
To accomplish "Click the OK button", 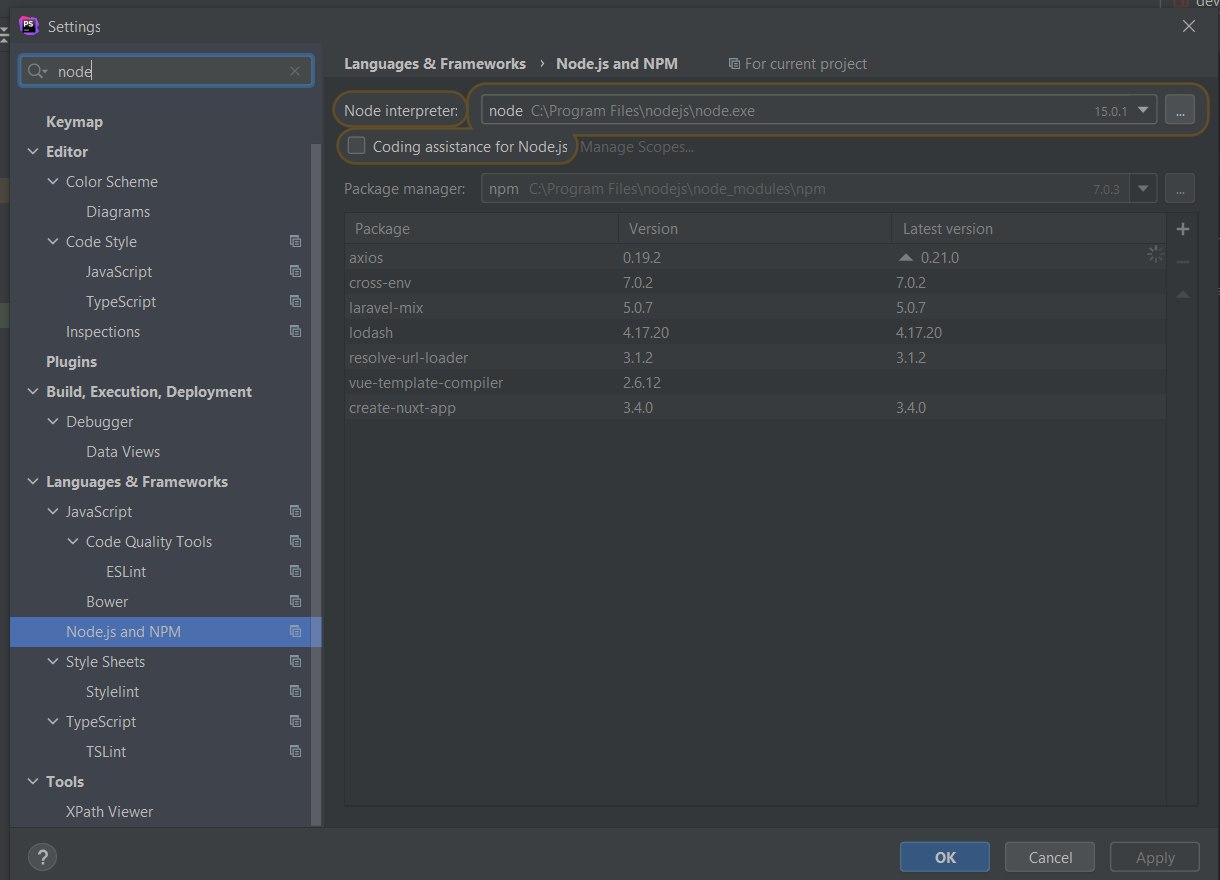I will tap(945, 857).
